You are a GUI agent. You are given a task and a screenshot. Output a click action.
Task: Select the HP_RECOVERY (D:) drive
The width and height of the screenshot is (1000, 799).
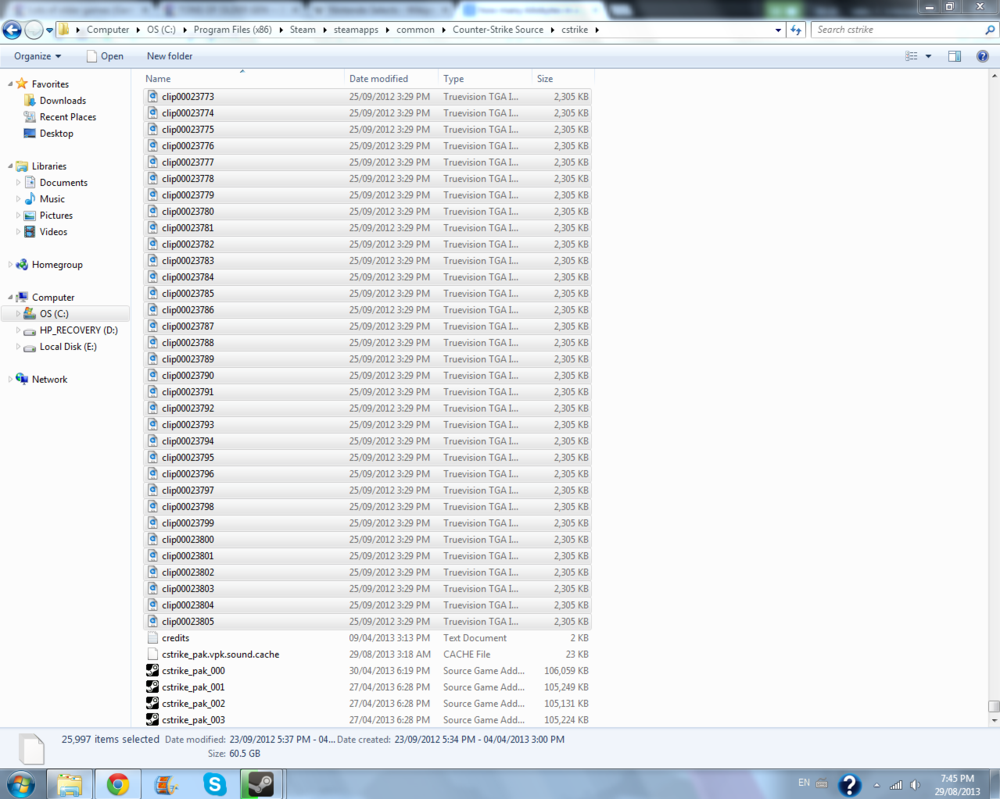(x=78, y=330)
